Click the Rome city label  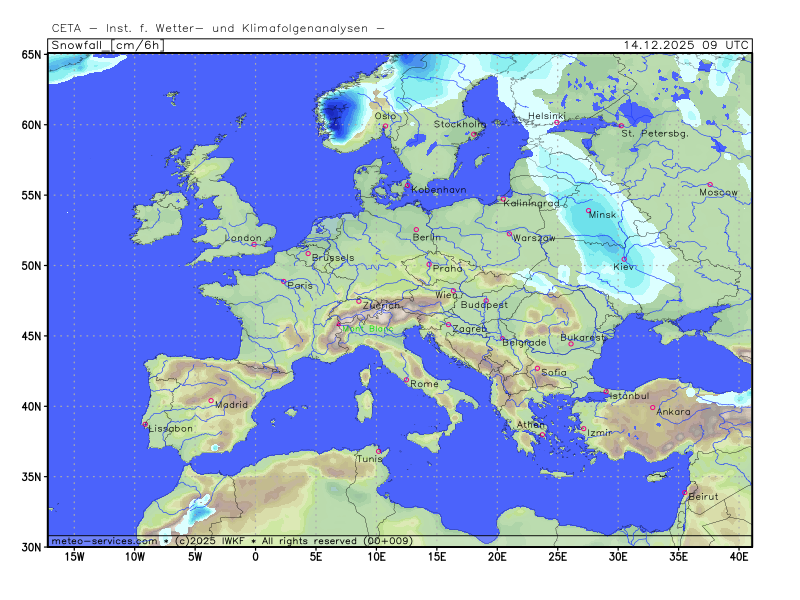pyautogui.click(x=424, y=384)
